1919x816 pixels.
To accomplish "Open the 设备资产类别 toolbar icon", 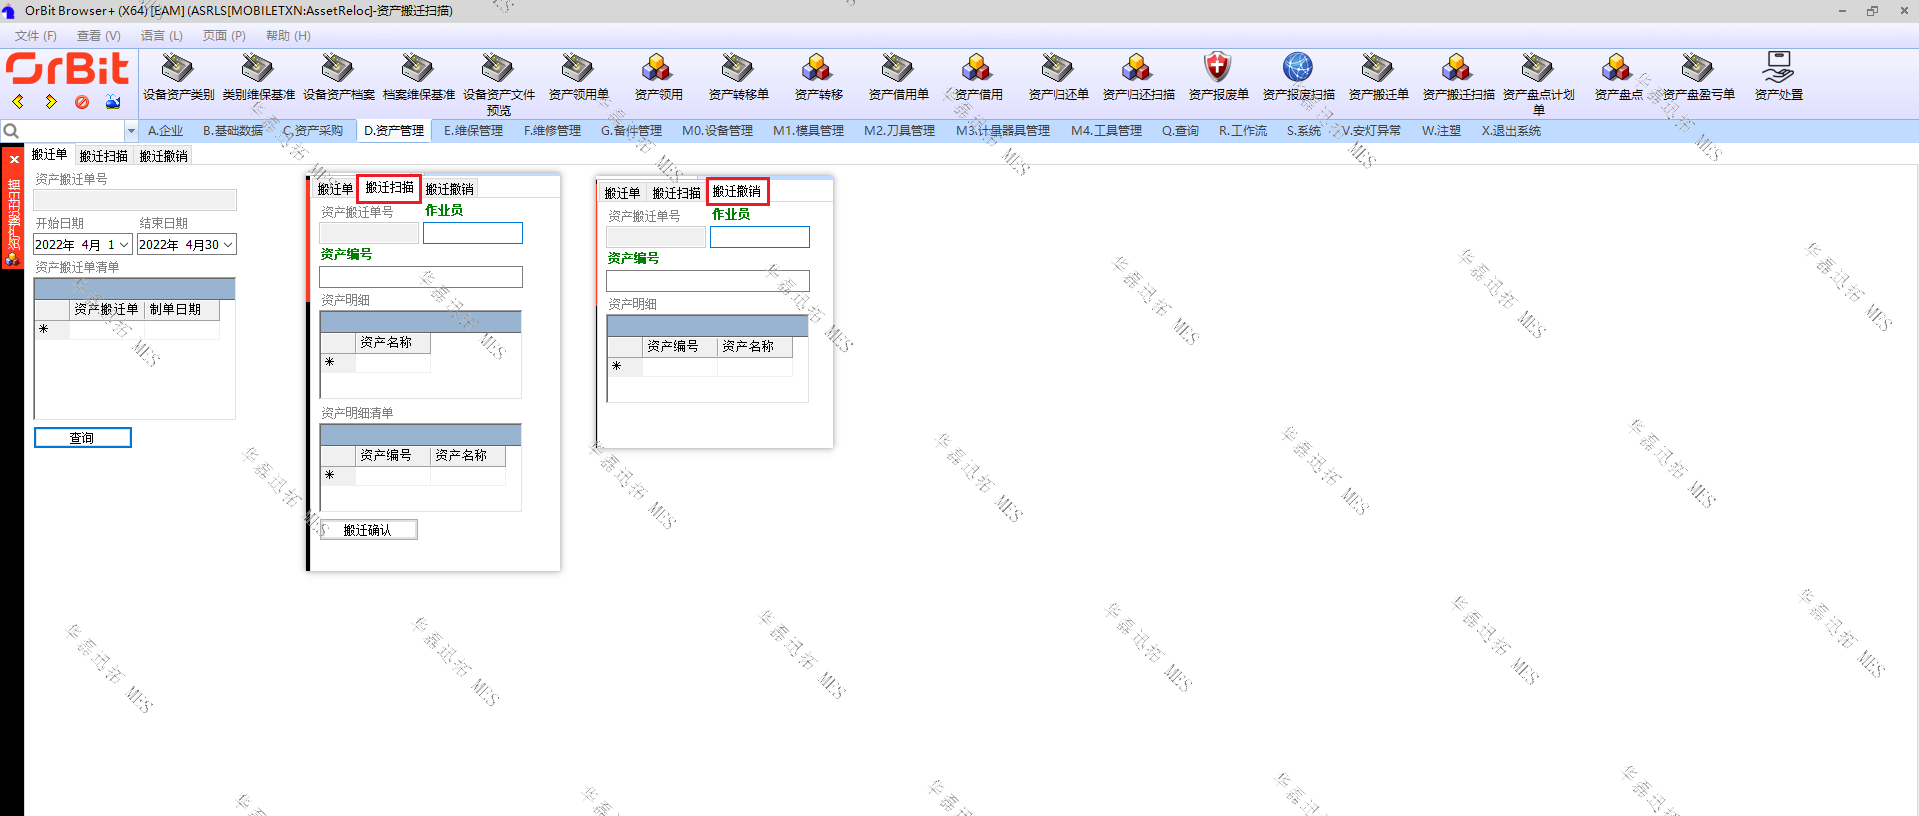I will 177,69.
